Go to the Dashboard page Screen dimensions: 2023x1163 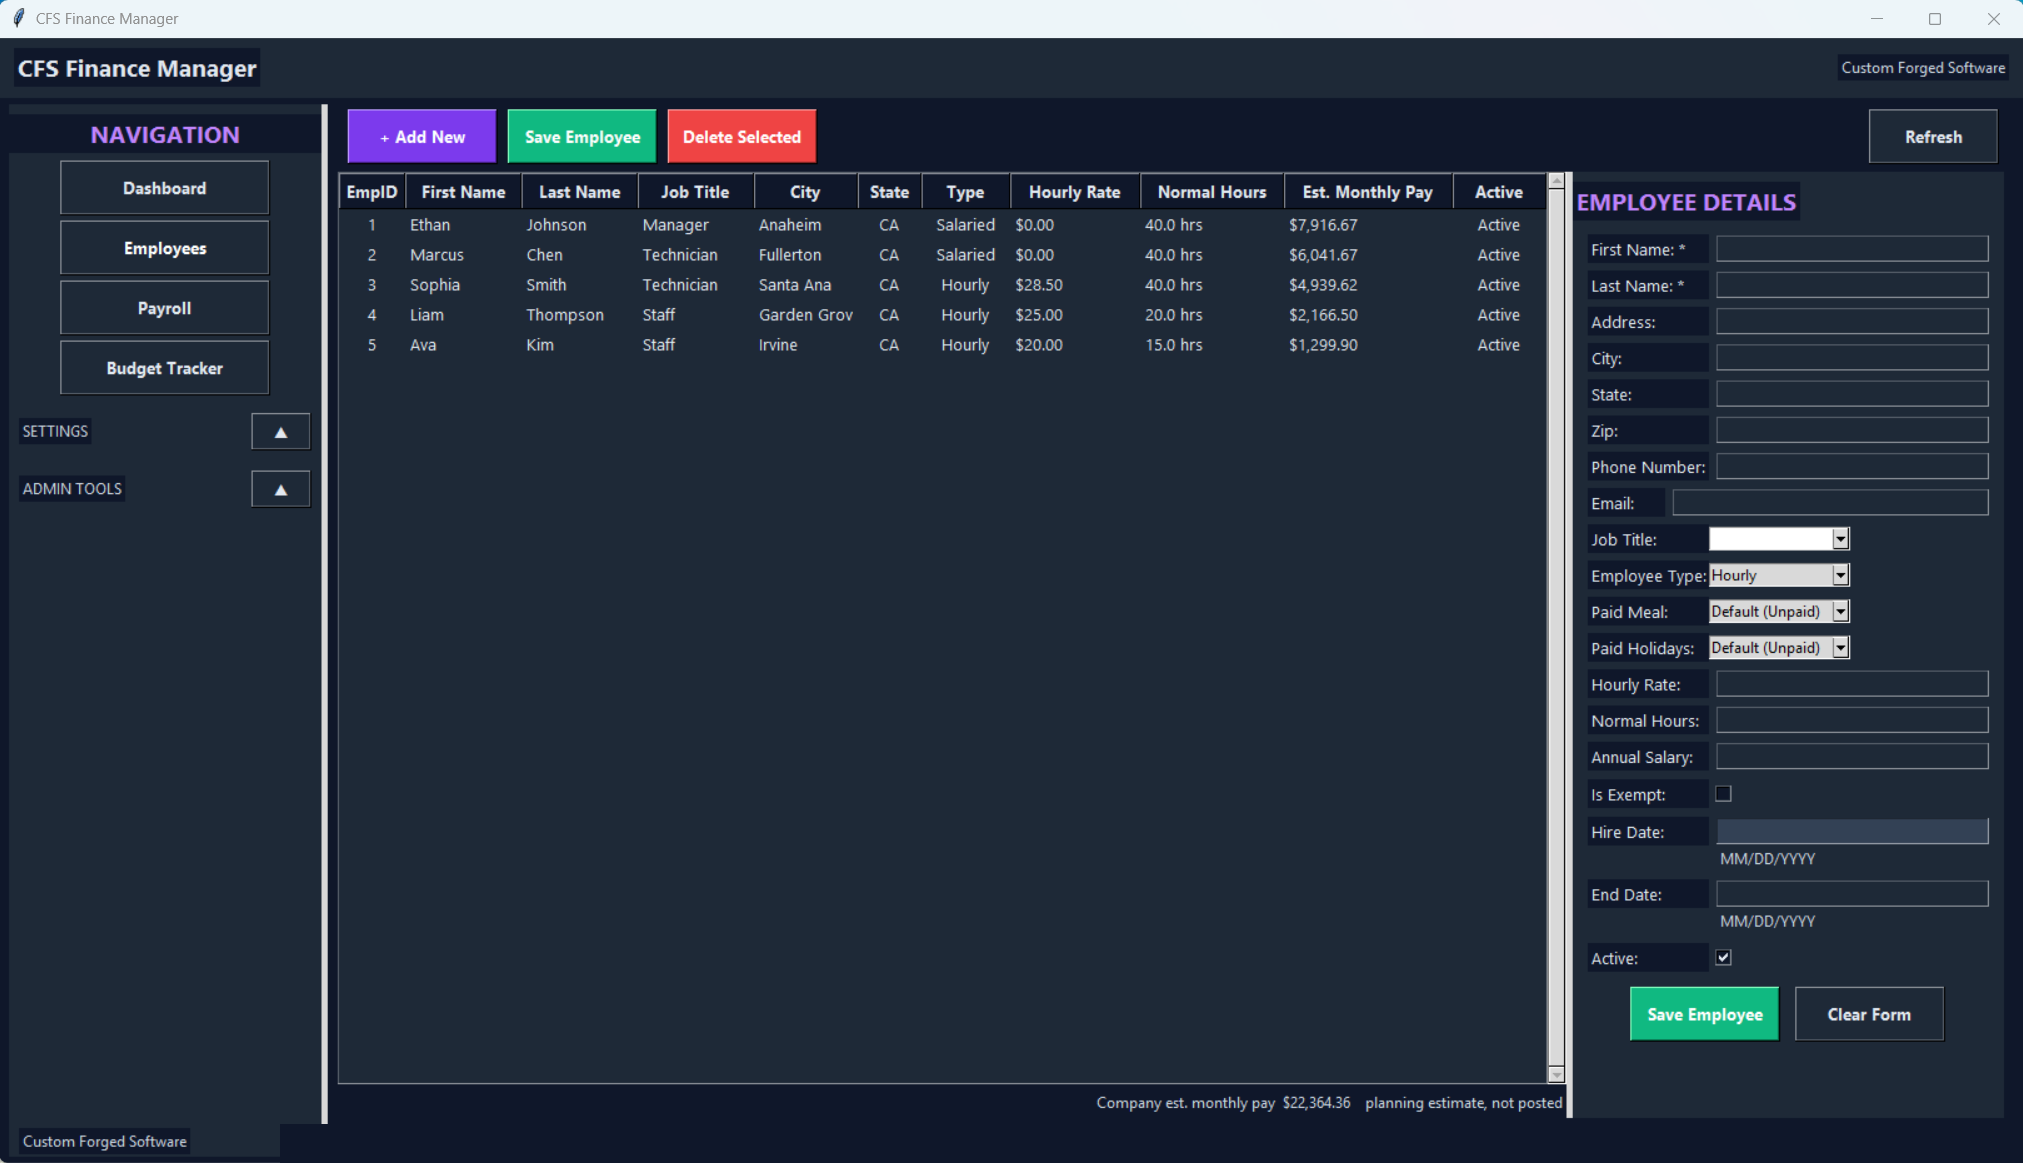(164, 188)
